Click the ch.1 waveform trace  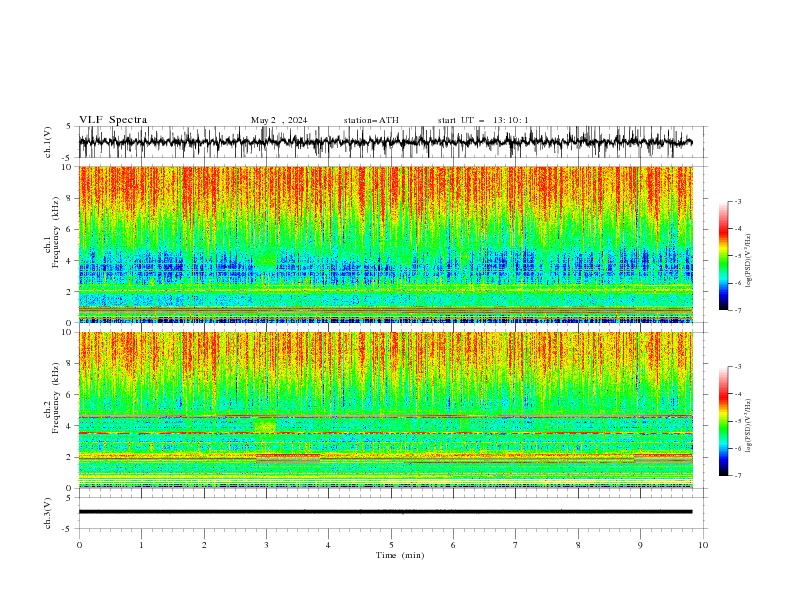[x=385, y=142]
